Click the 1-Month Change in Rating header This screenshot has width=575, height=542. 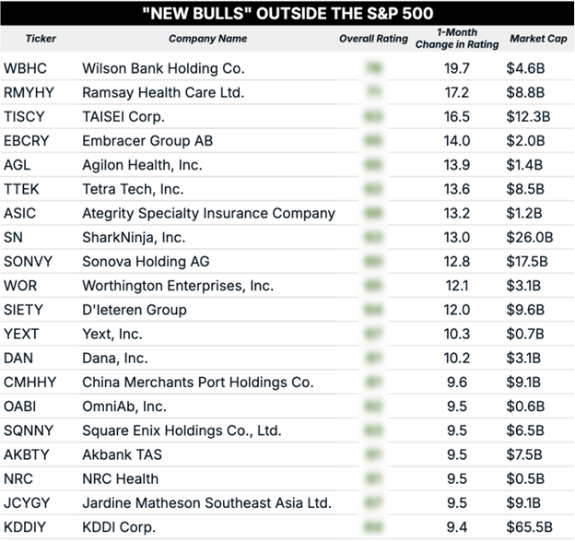tap(457, 38)
